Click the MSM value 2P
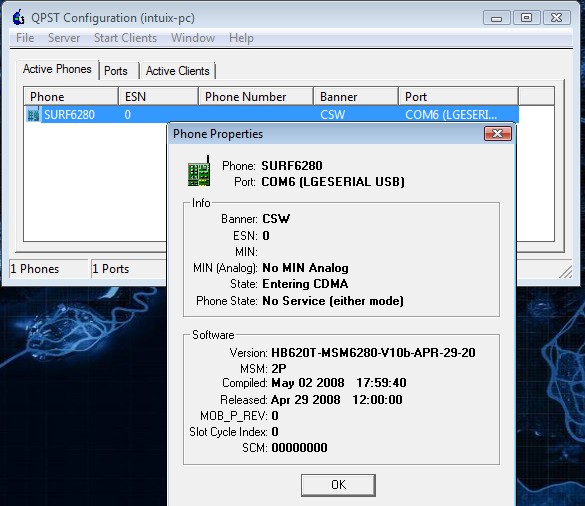 point(279,369)
